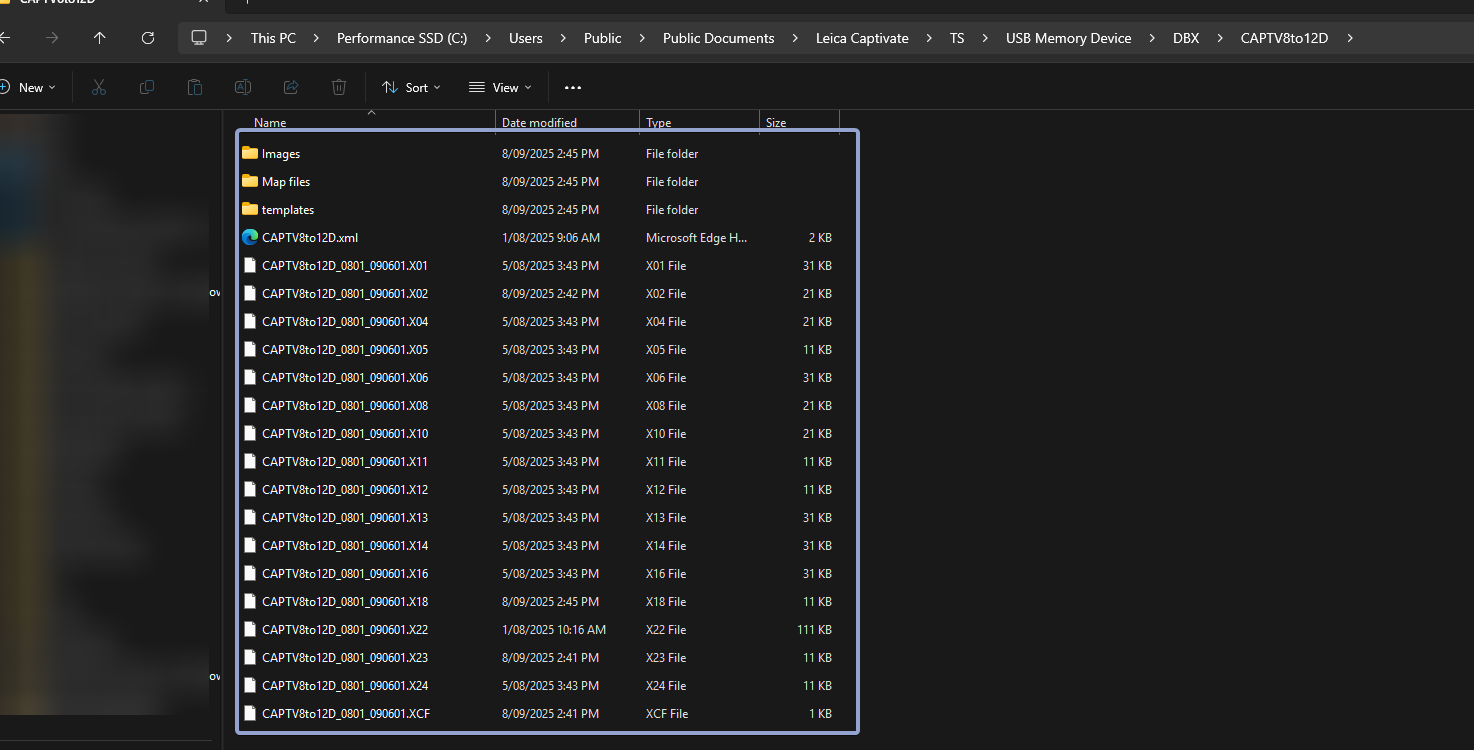This screenshot has width=1474, height=750.
Task: Click the Refresh button
Action: 148,38
